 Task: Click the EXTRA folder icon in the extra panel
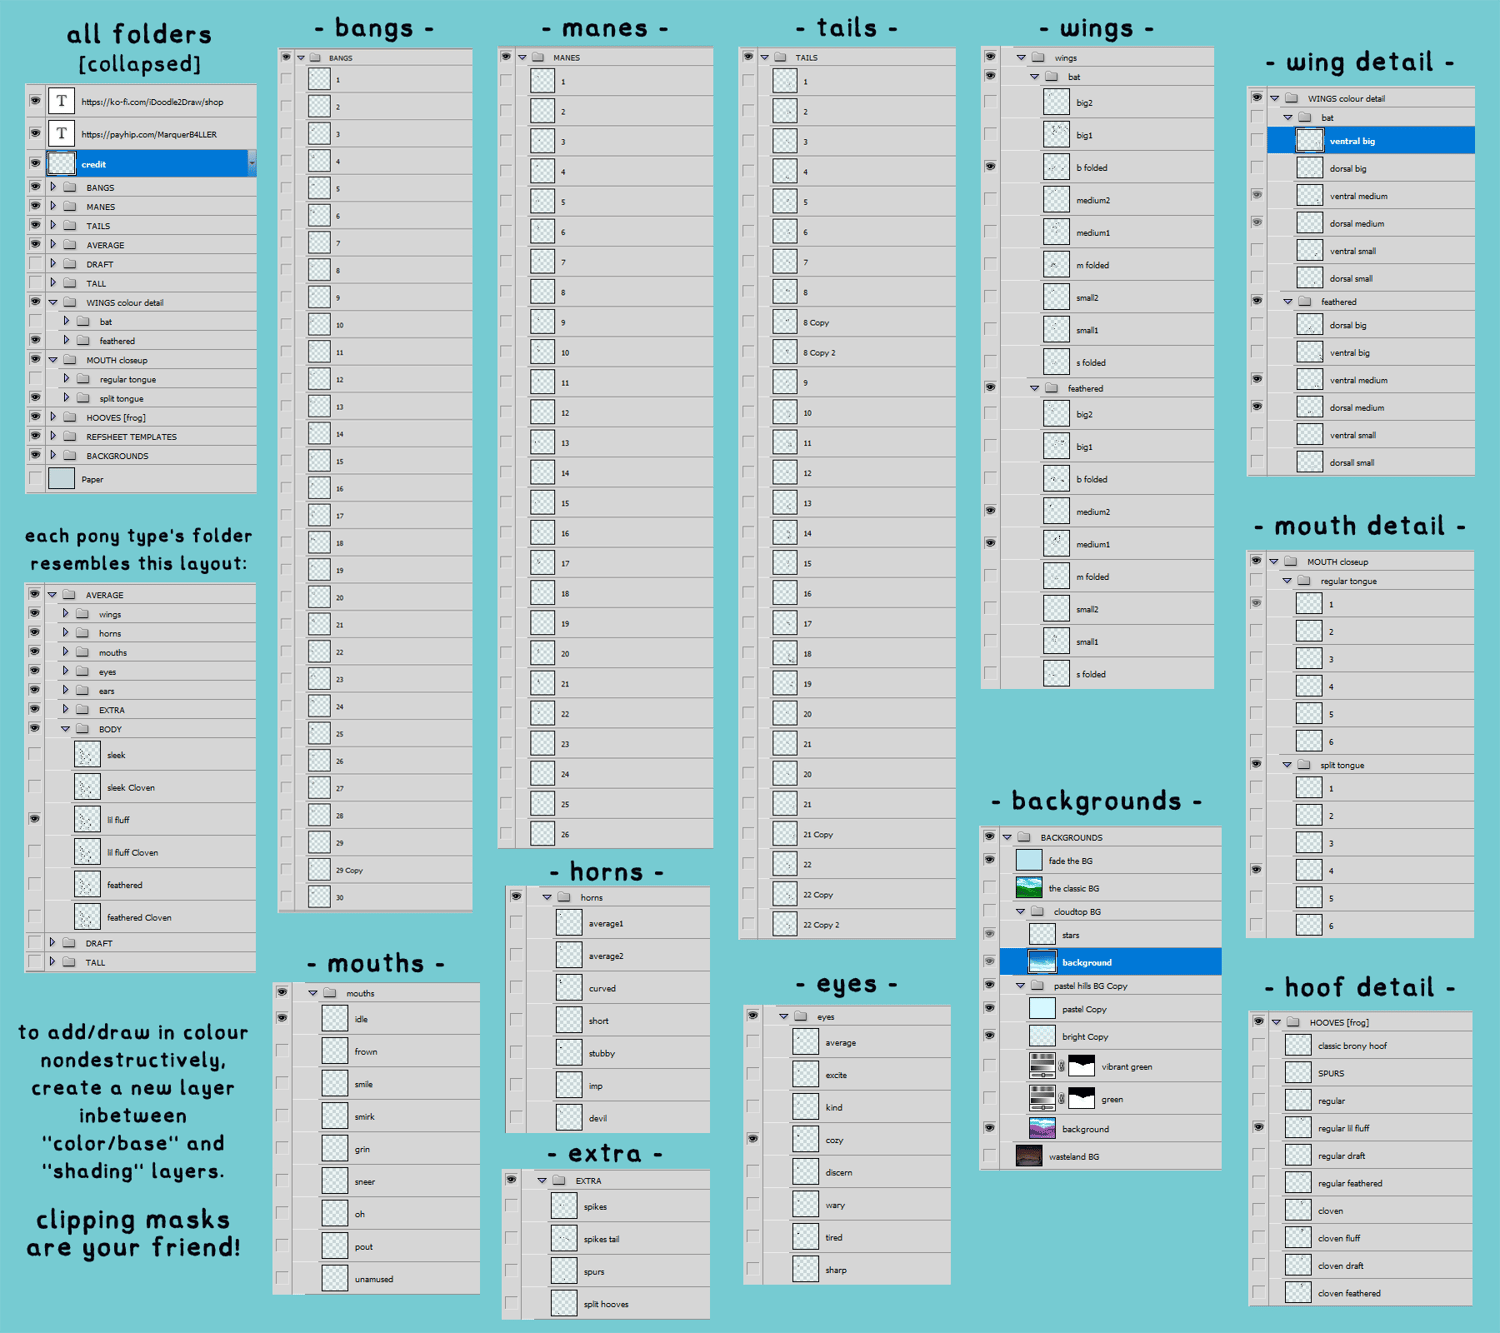[559, 1181]
